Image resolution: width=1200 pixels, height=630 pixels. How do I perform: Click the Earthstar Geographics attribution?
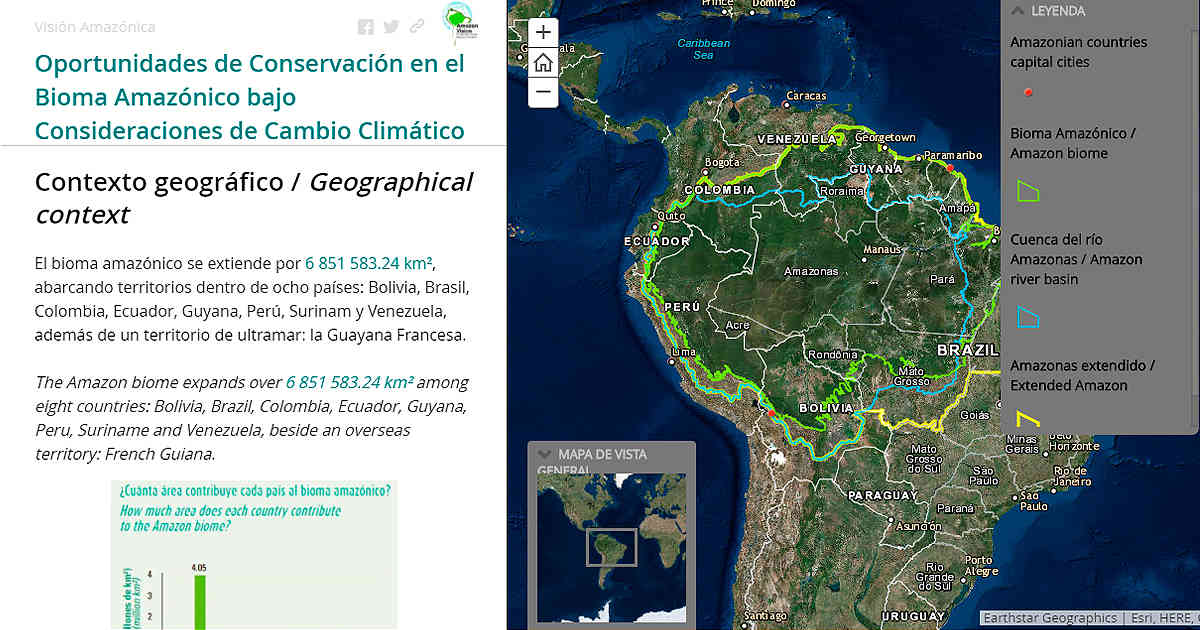click(x=1049, y=618)
